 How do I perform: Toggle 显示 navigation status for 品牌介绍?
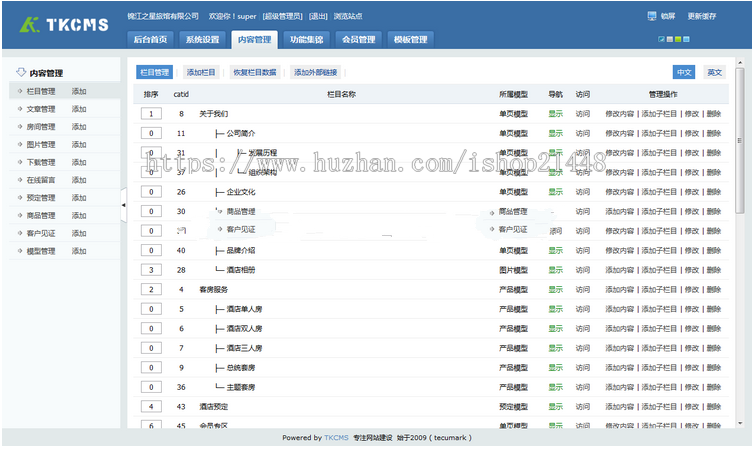pyautogui.click(x=555, y=250)
